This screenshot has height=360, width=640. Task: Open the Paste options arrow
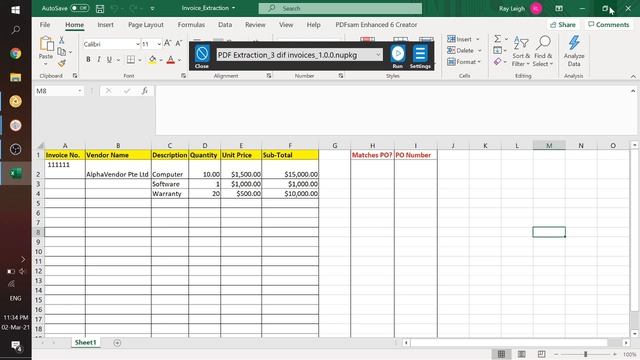pos(46,64)
